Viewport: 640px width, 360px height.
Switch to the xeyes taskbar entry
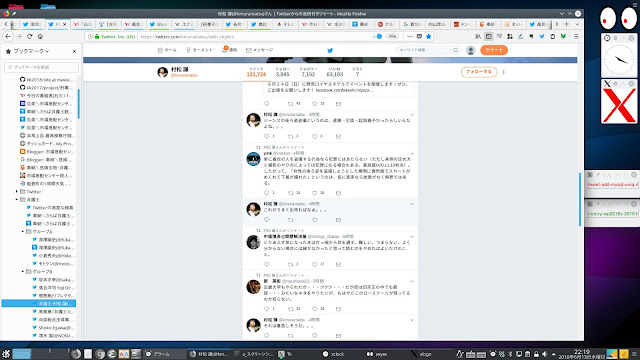coord(377,354)
